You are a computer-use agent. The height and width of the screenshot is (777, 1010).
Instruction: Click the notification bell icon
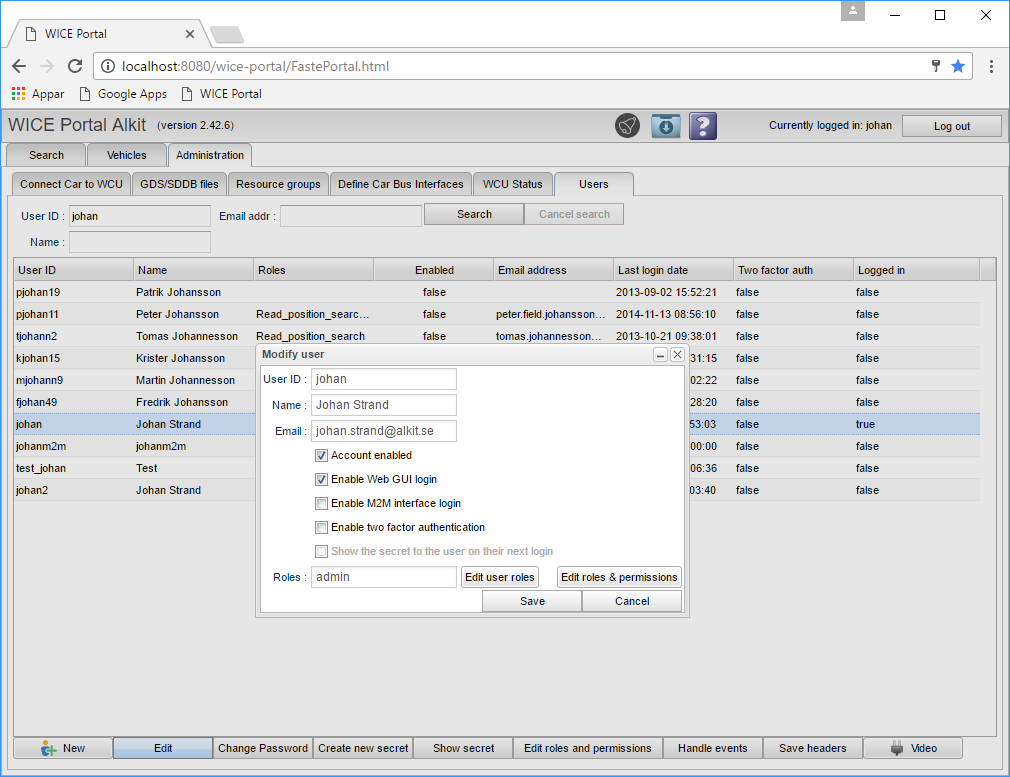click(x=627, y=126)
